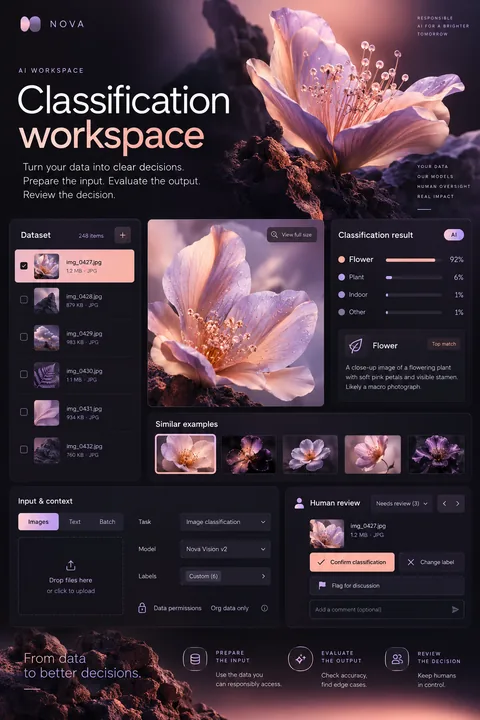
Task: Click Flag for discussion button
Action: click(387, 585)
